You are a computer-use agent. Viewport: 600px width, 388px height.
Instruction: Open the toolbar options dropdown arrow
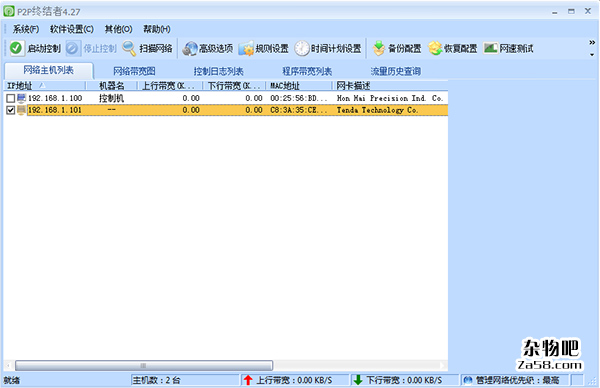592,55
